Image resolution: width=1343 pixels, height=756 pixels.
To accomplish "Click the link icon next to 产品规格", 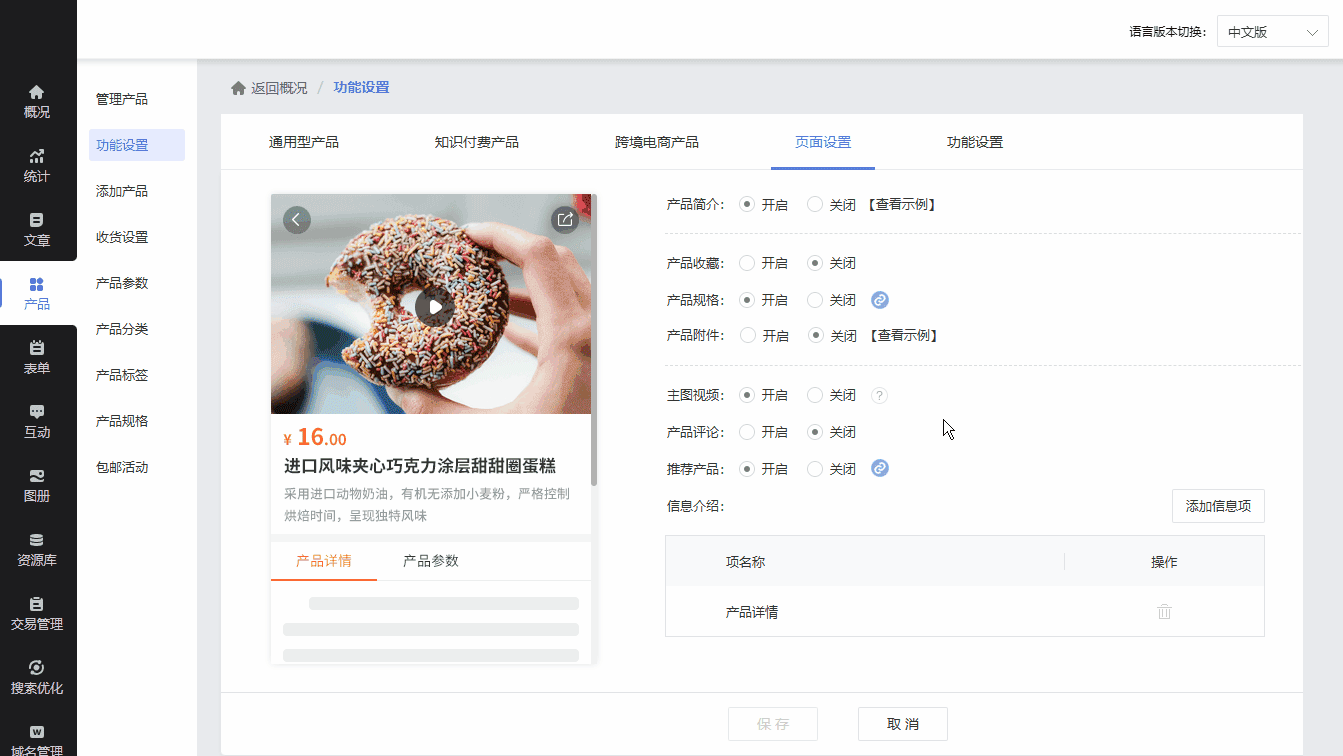I will (880, 300).
